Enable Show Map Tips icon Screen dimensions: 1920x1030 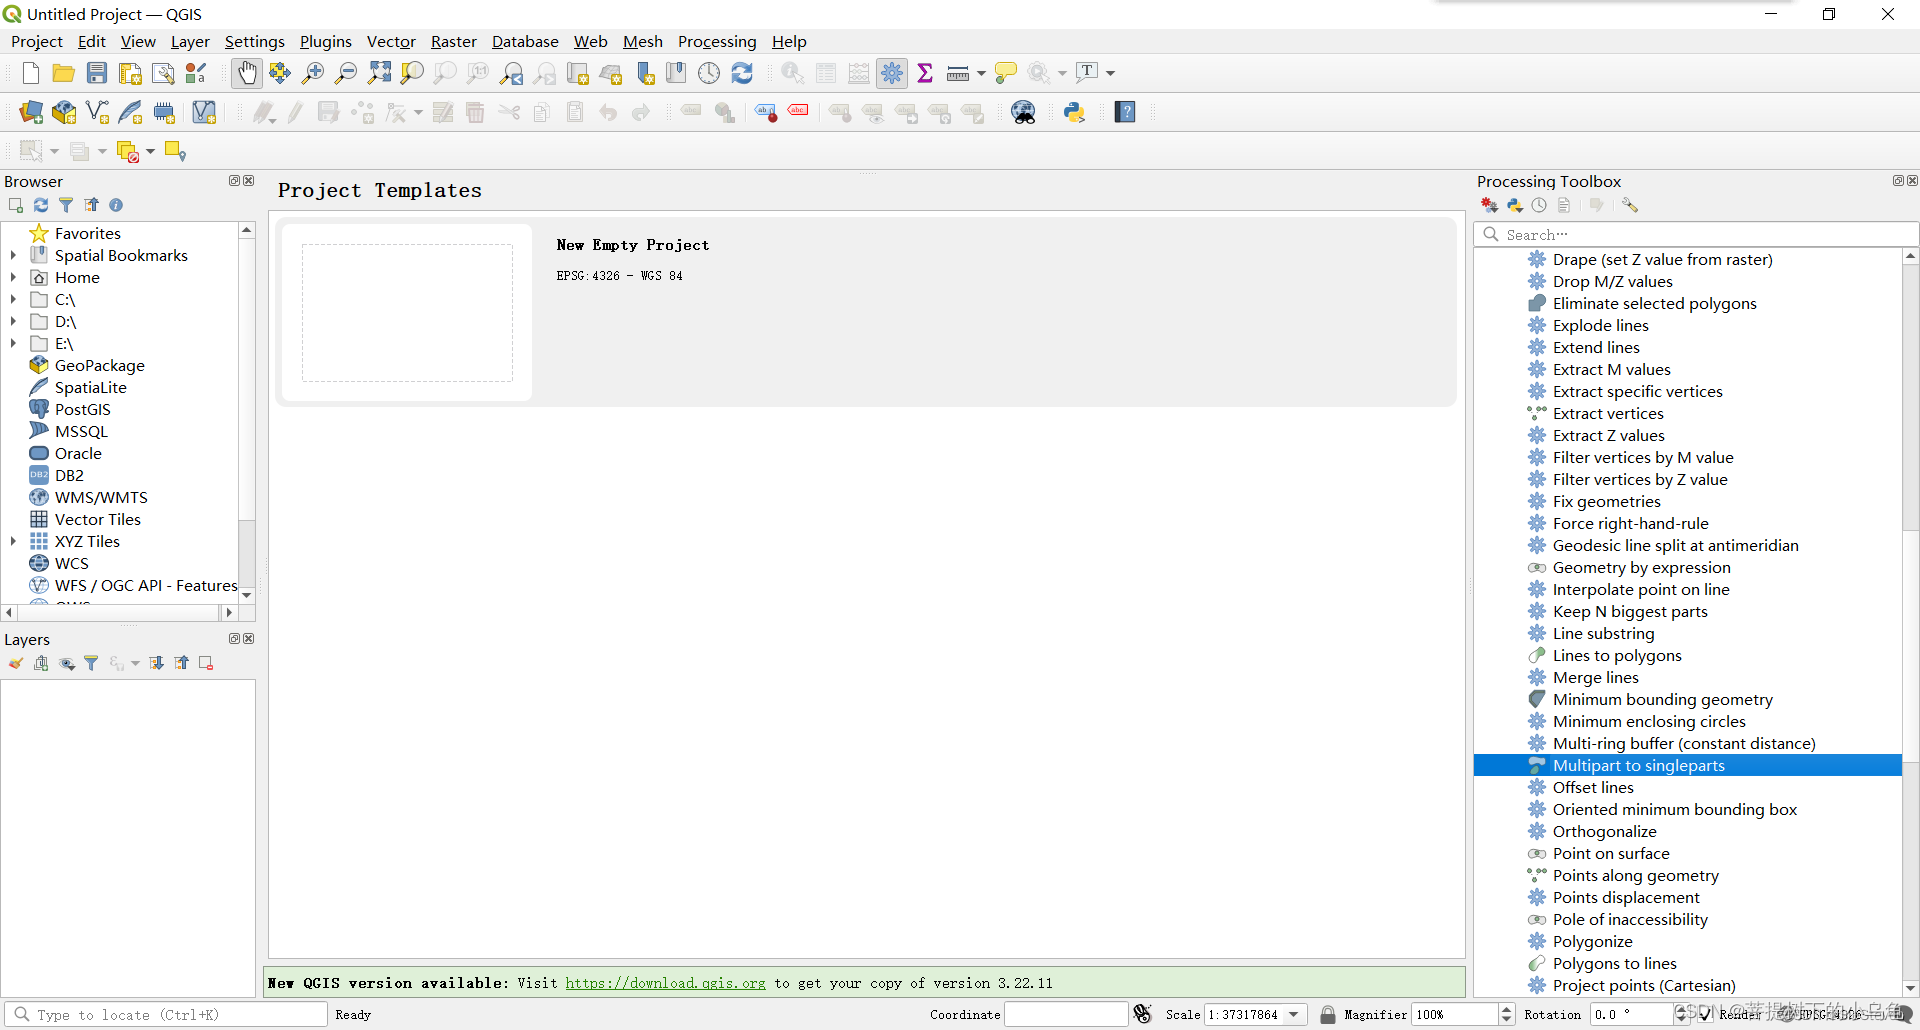1006,73
